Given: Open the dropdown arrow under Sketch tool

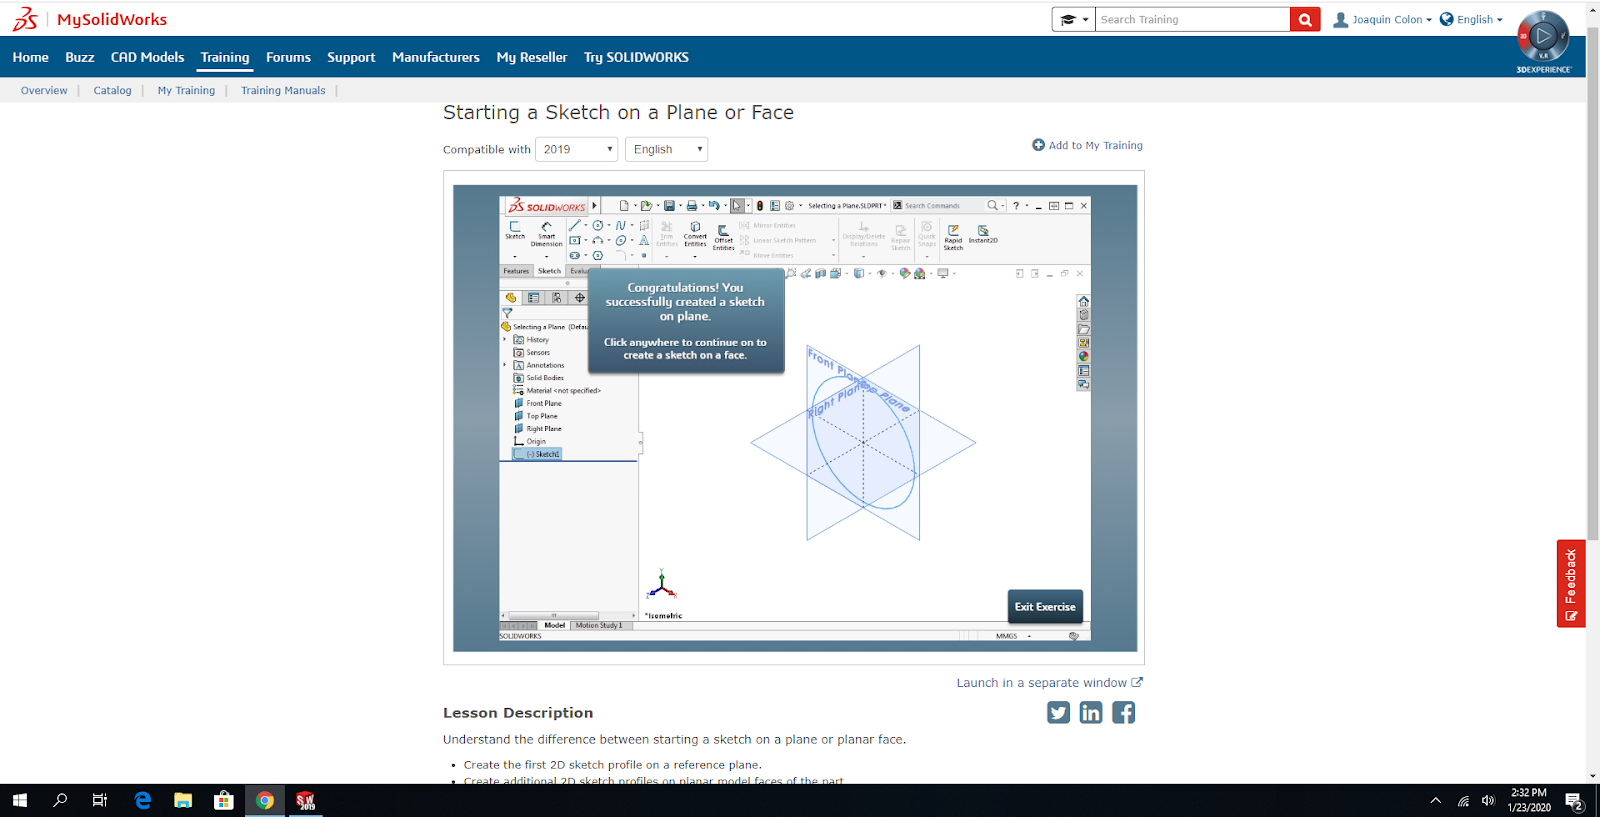Looking at the screenshot, I should pos(515,256).
